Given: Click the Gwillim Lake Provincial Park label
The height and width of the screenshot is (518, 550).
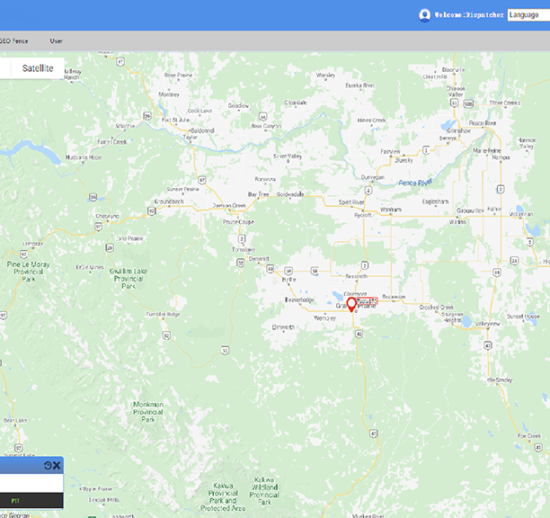Looking at the screenshot, I should coord(128,278).
